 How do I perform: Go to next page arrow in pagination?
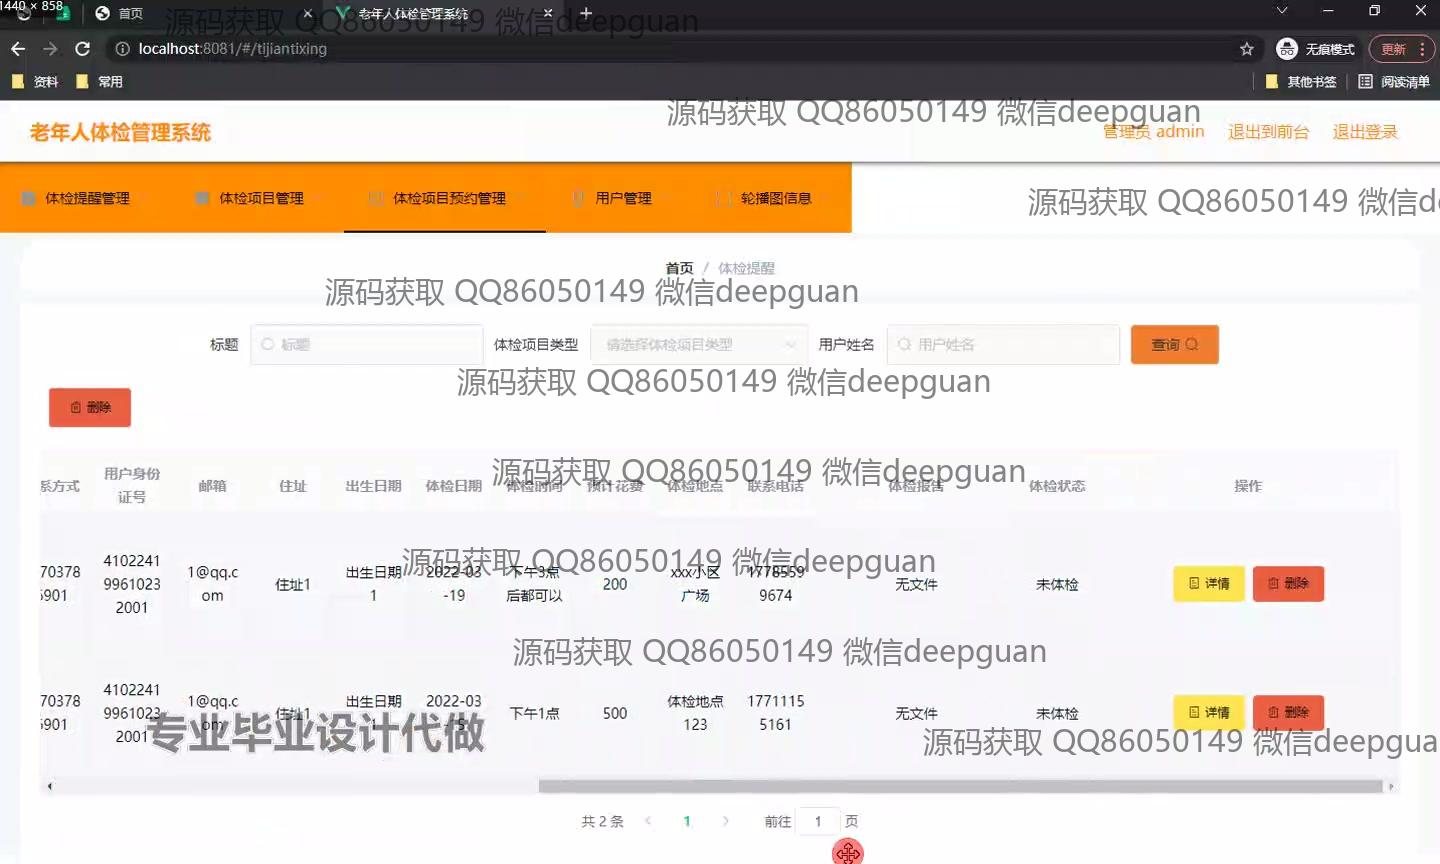[x=725, y=821]
